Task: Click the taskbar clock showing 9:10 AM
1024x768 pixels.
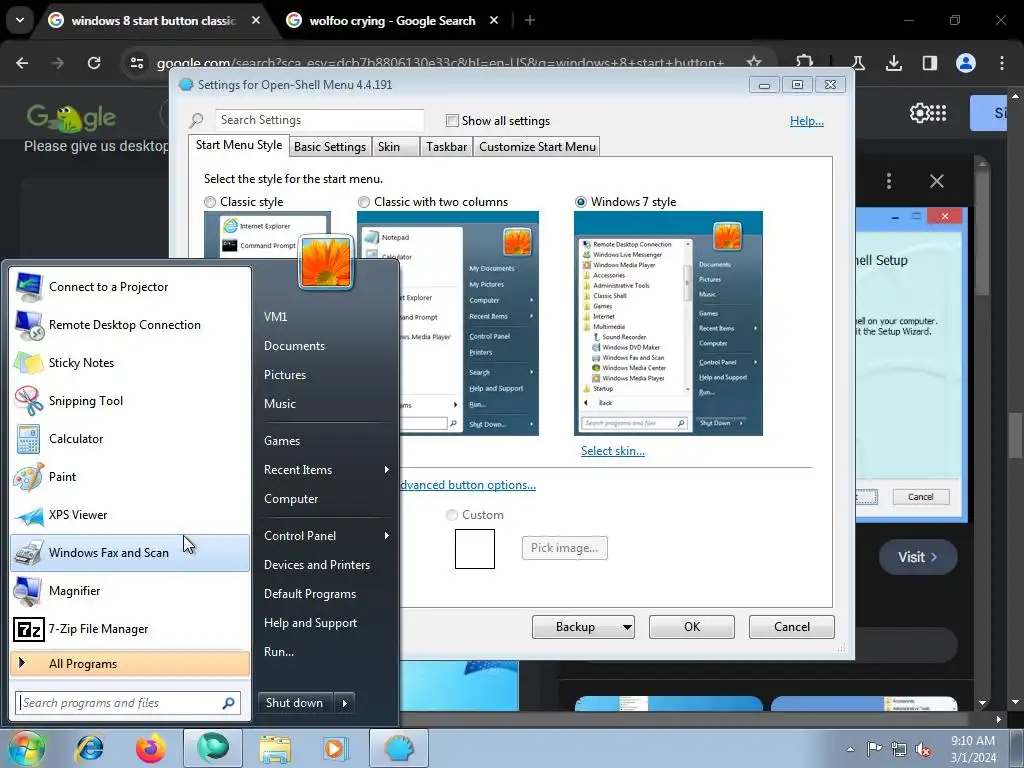Action: (x=973, y=749)
